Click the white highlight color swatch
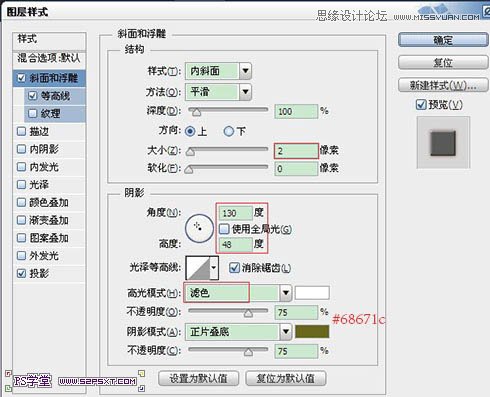The height and width of the screenshot is (397, 490). (x=312, y=293)
